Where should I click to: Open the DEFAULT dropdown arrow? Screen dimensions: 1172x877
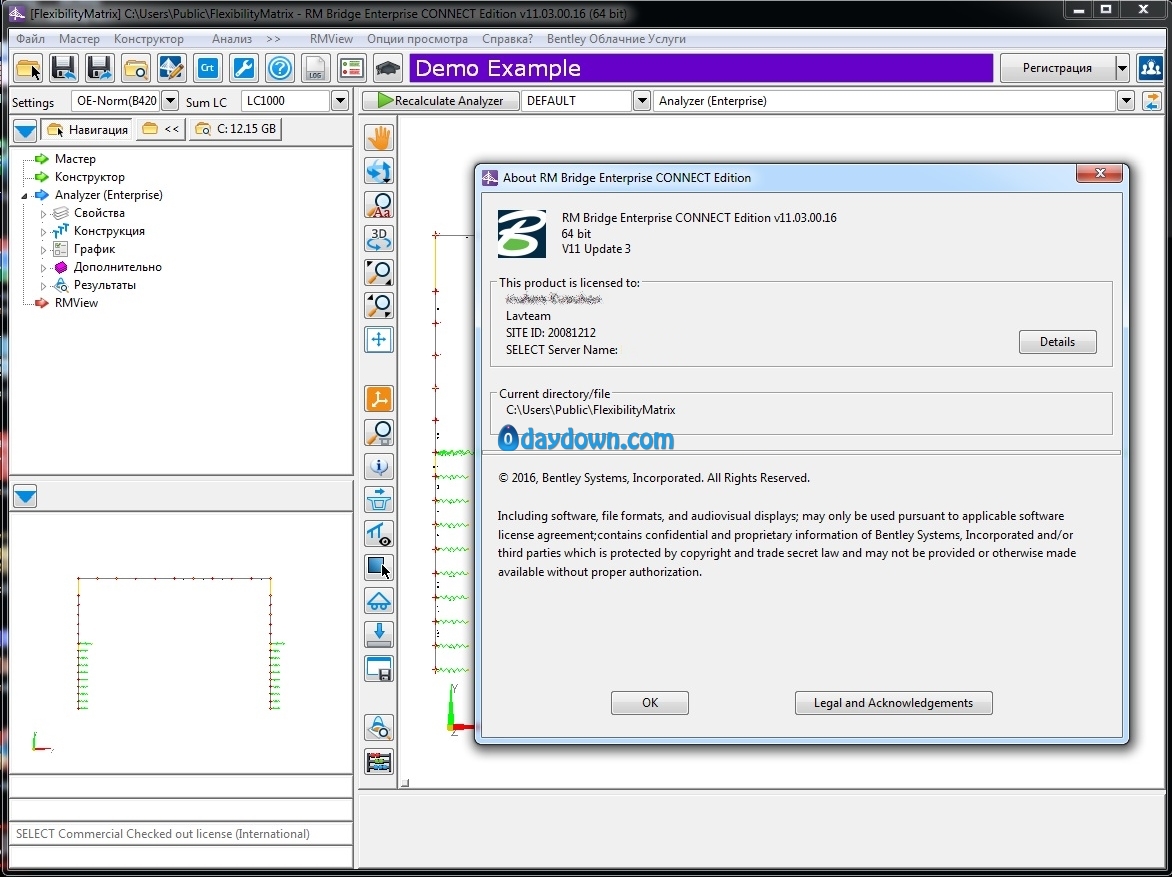(x=641, y=100)
